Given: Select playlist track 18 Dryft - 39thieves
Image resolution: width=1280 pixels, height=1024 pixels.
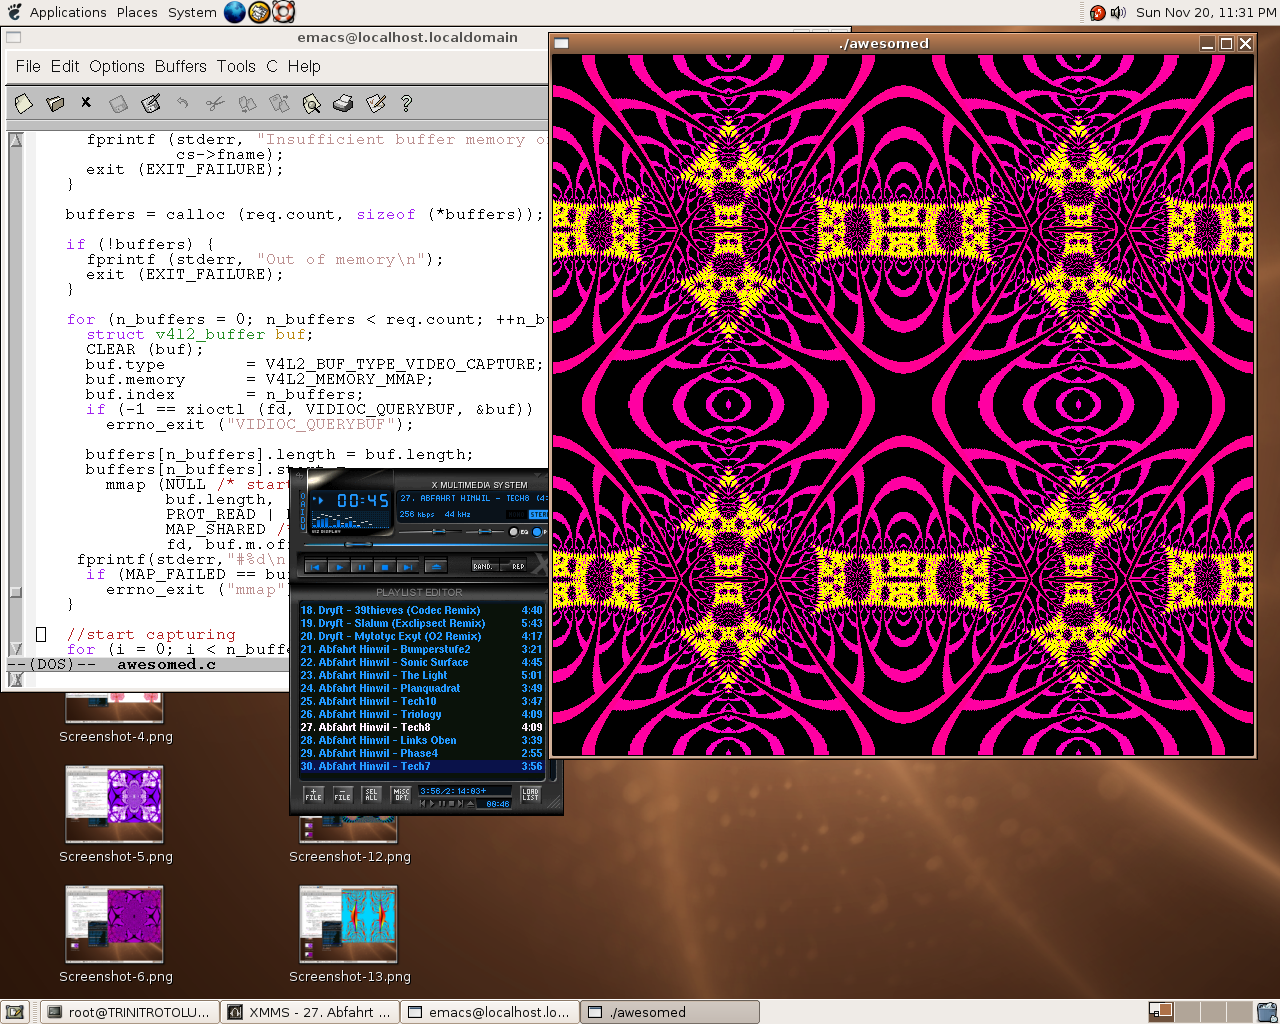Looking at the screenshot, I should [421, 610].
